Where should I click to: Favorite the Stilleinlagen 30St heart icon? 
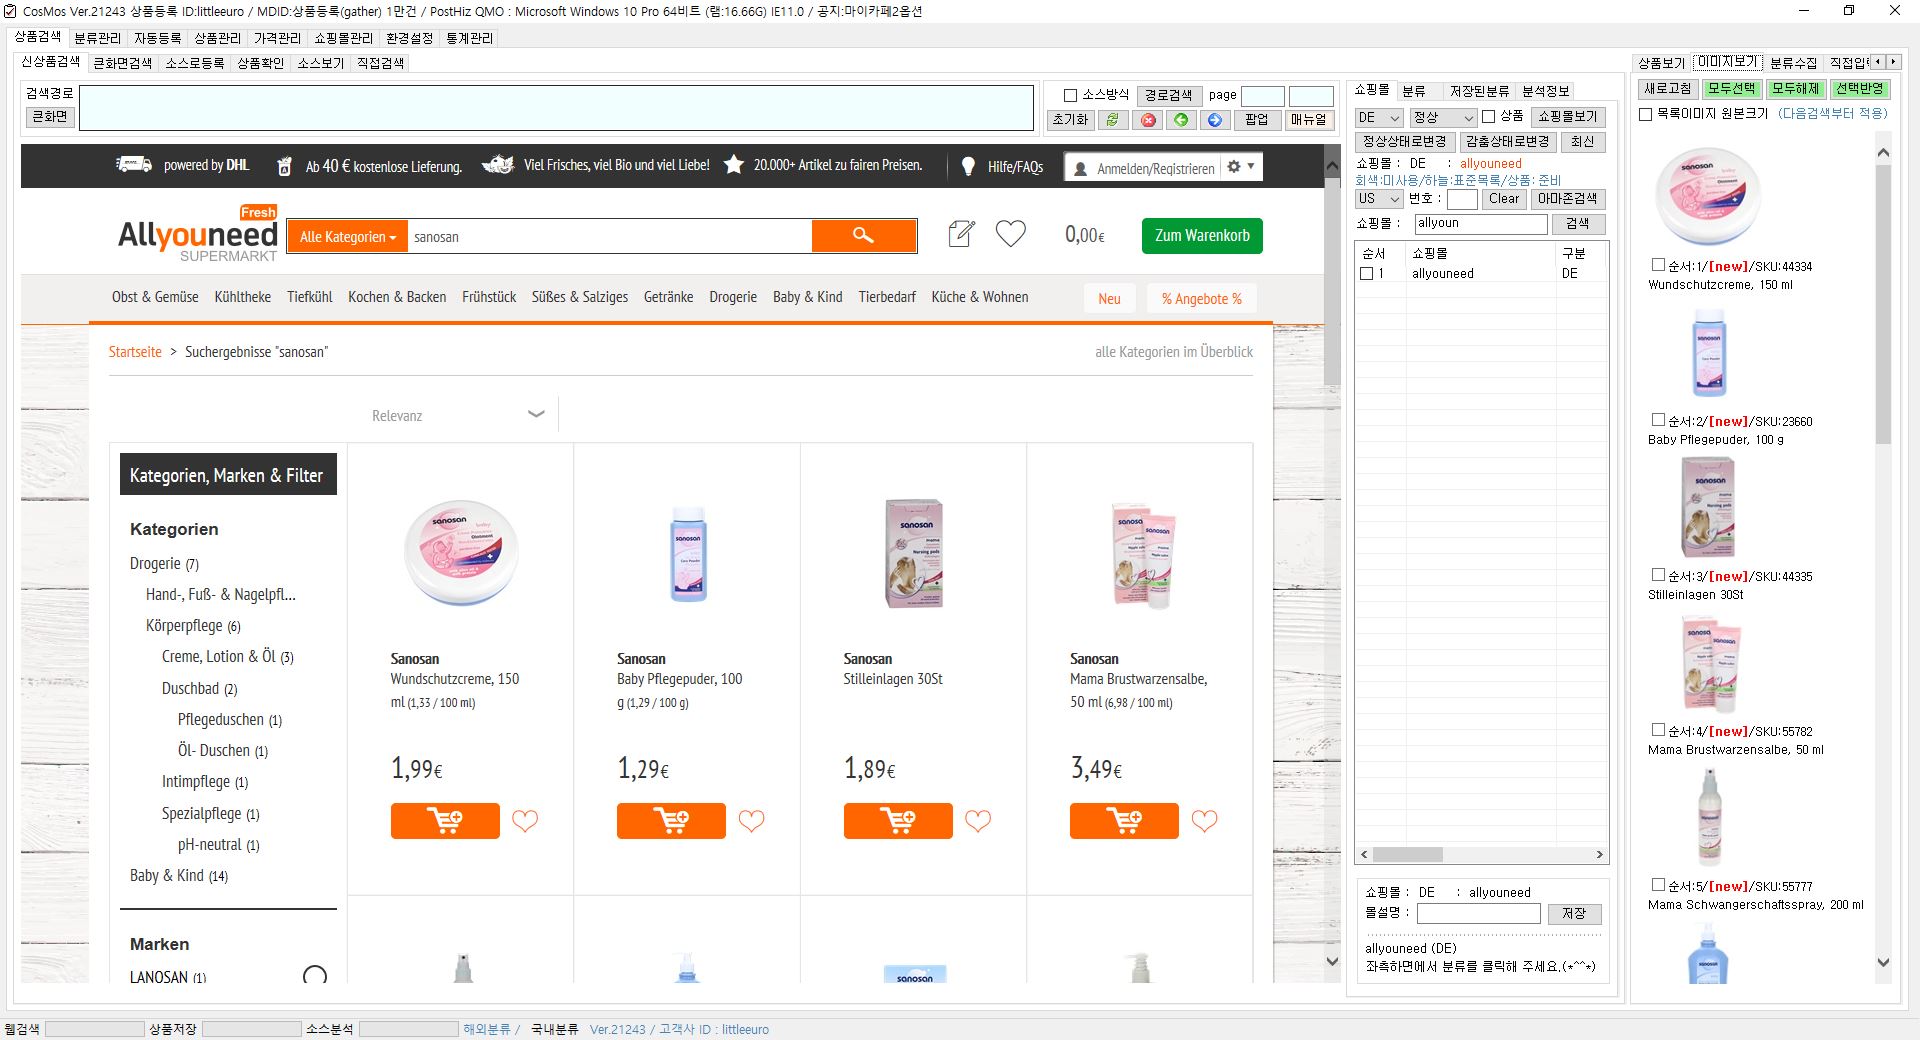tap(977, 821)
